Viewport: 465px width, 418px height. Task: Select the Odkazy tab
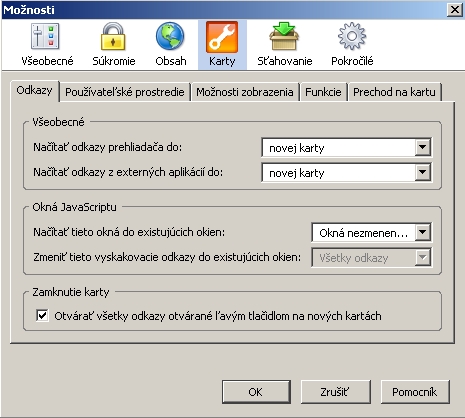[34, 91]
